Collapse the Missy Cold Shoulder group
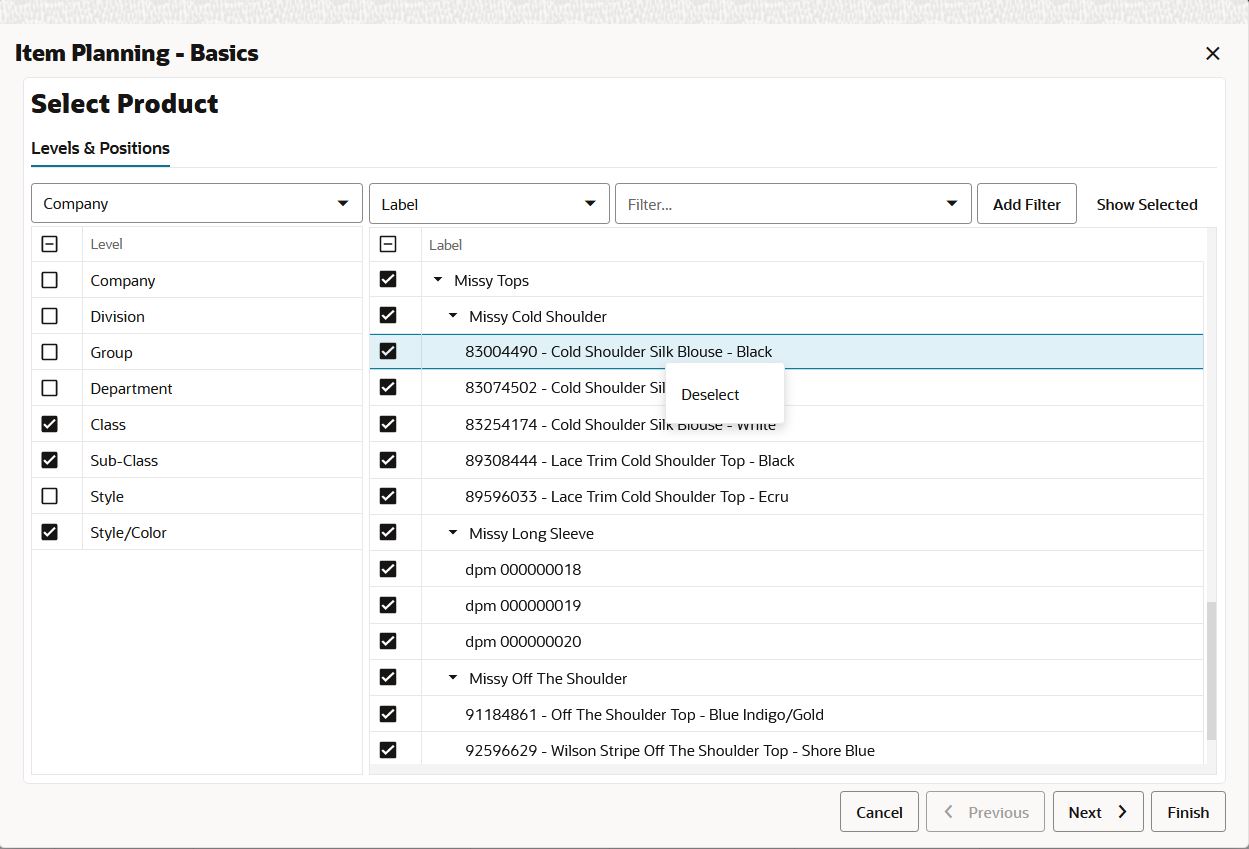 (451, 315)
